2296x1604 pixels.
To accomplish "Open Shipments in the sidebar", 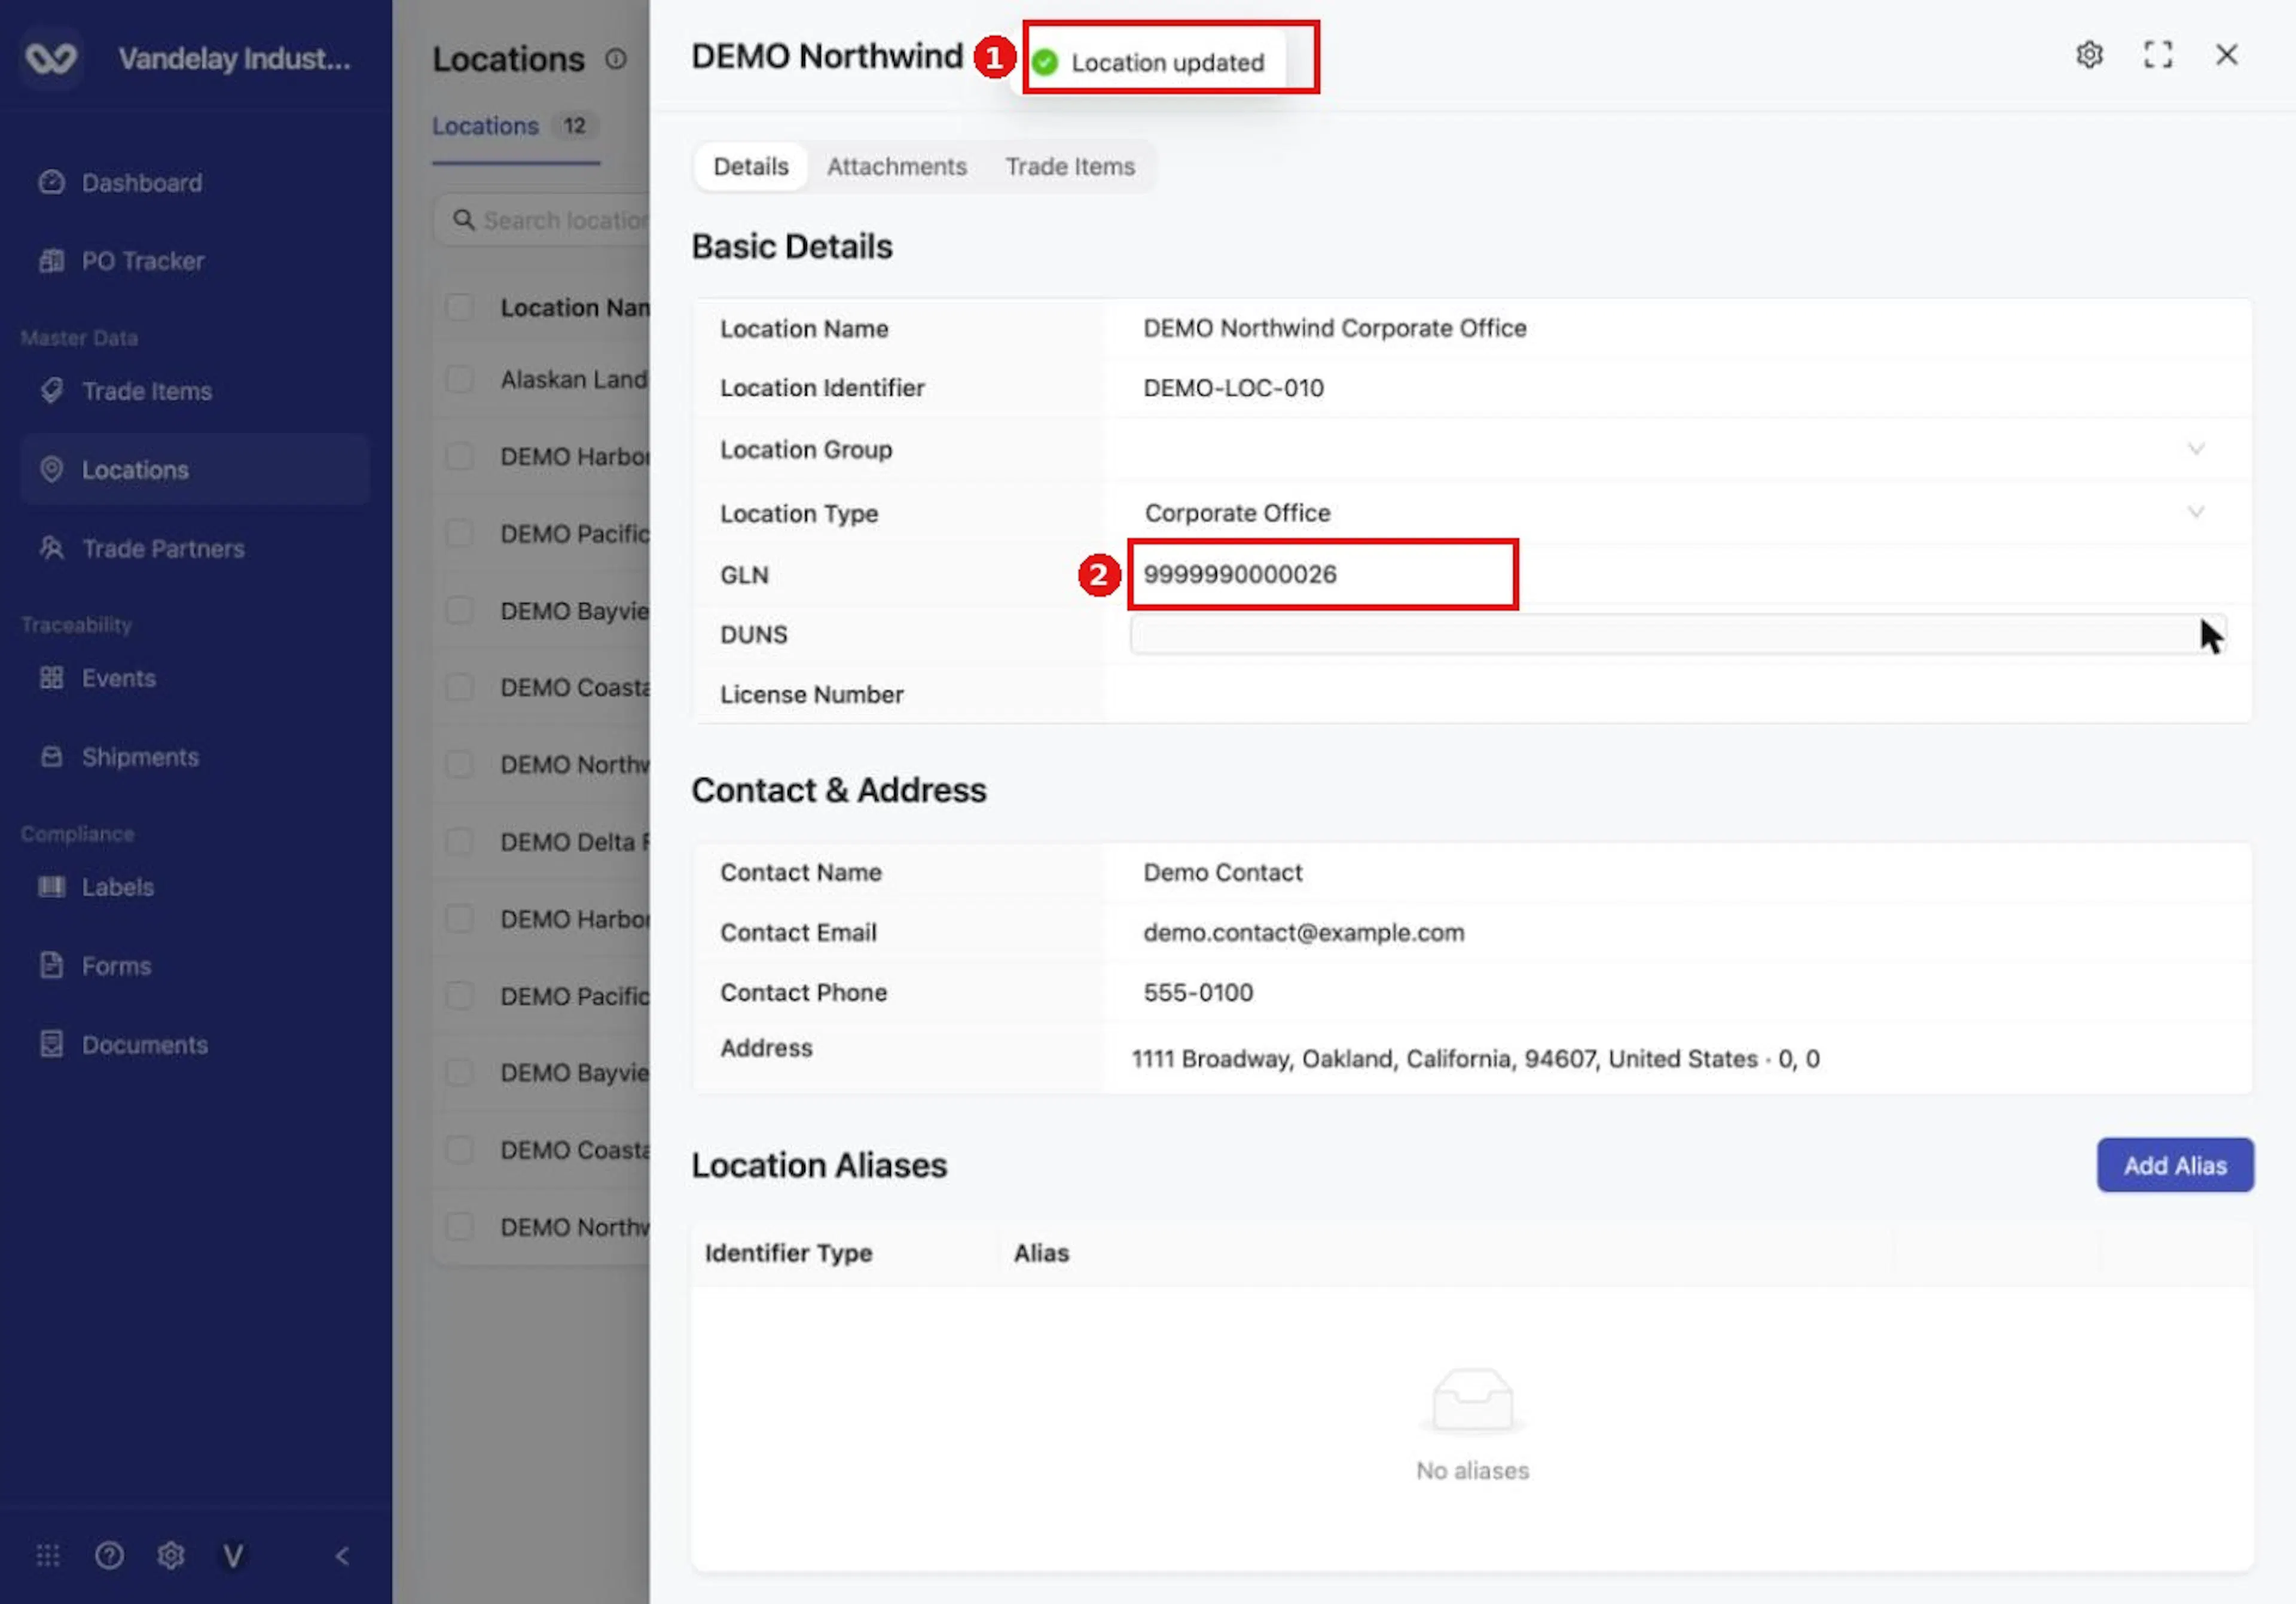I will click(140, 757).
